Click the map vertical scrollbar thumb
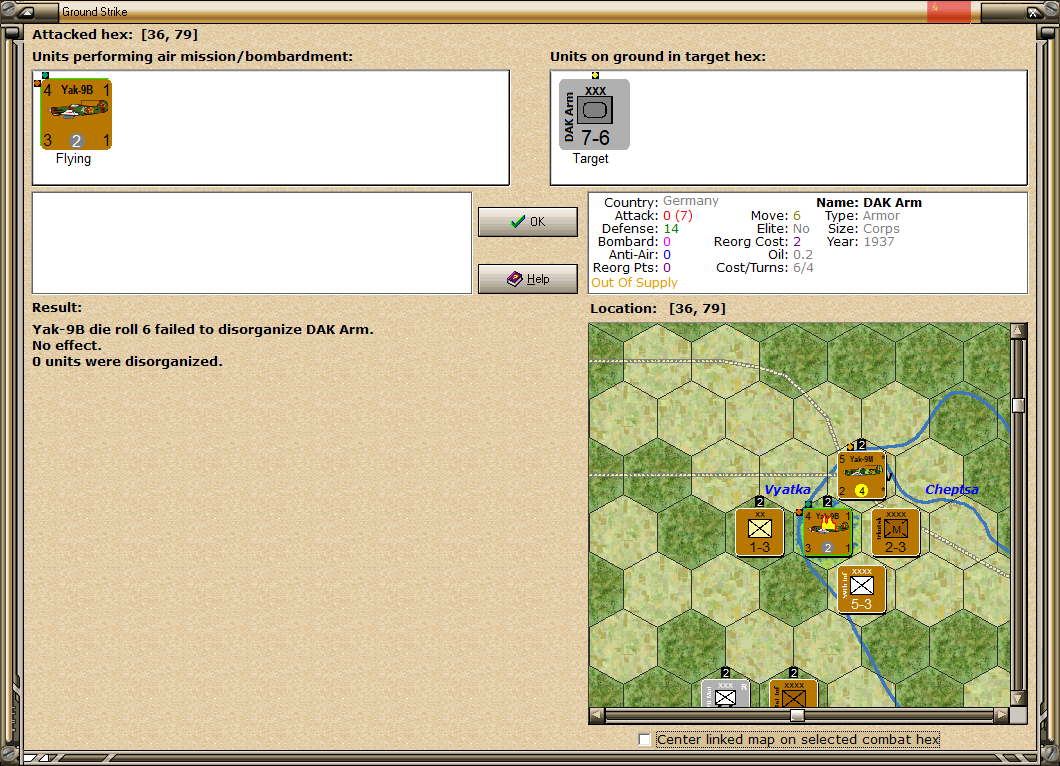This screenshot has width=1060, height=766. [x=1018, y=405]
